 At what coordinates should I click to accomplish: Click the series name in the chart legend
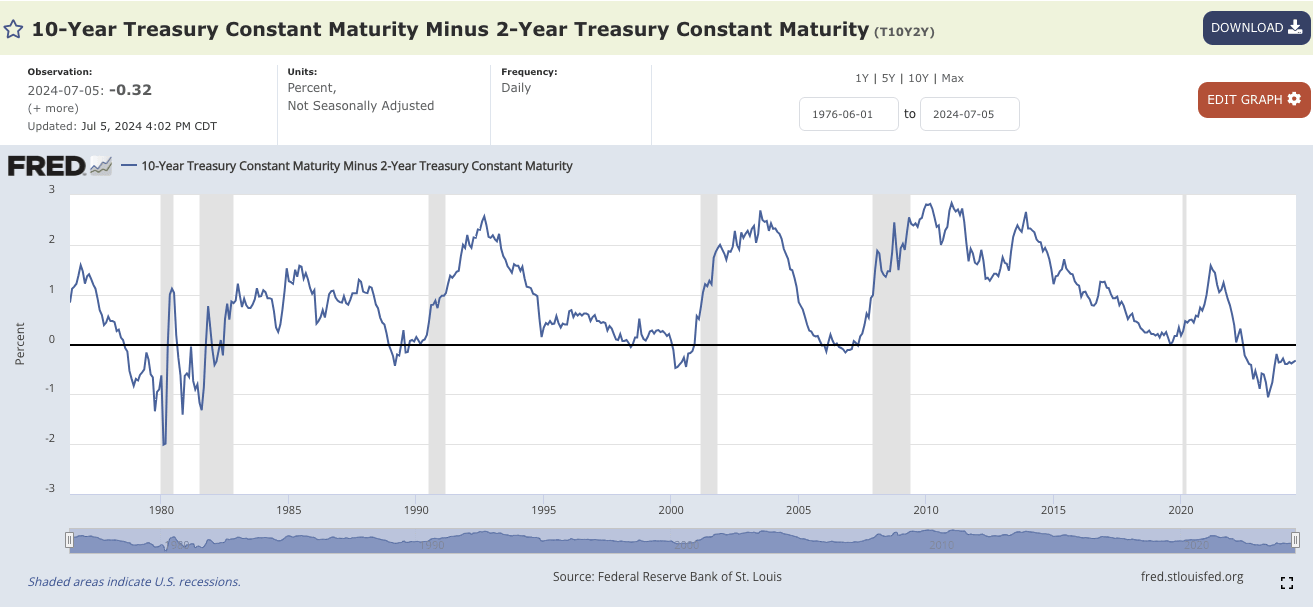pos(356,166)
